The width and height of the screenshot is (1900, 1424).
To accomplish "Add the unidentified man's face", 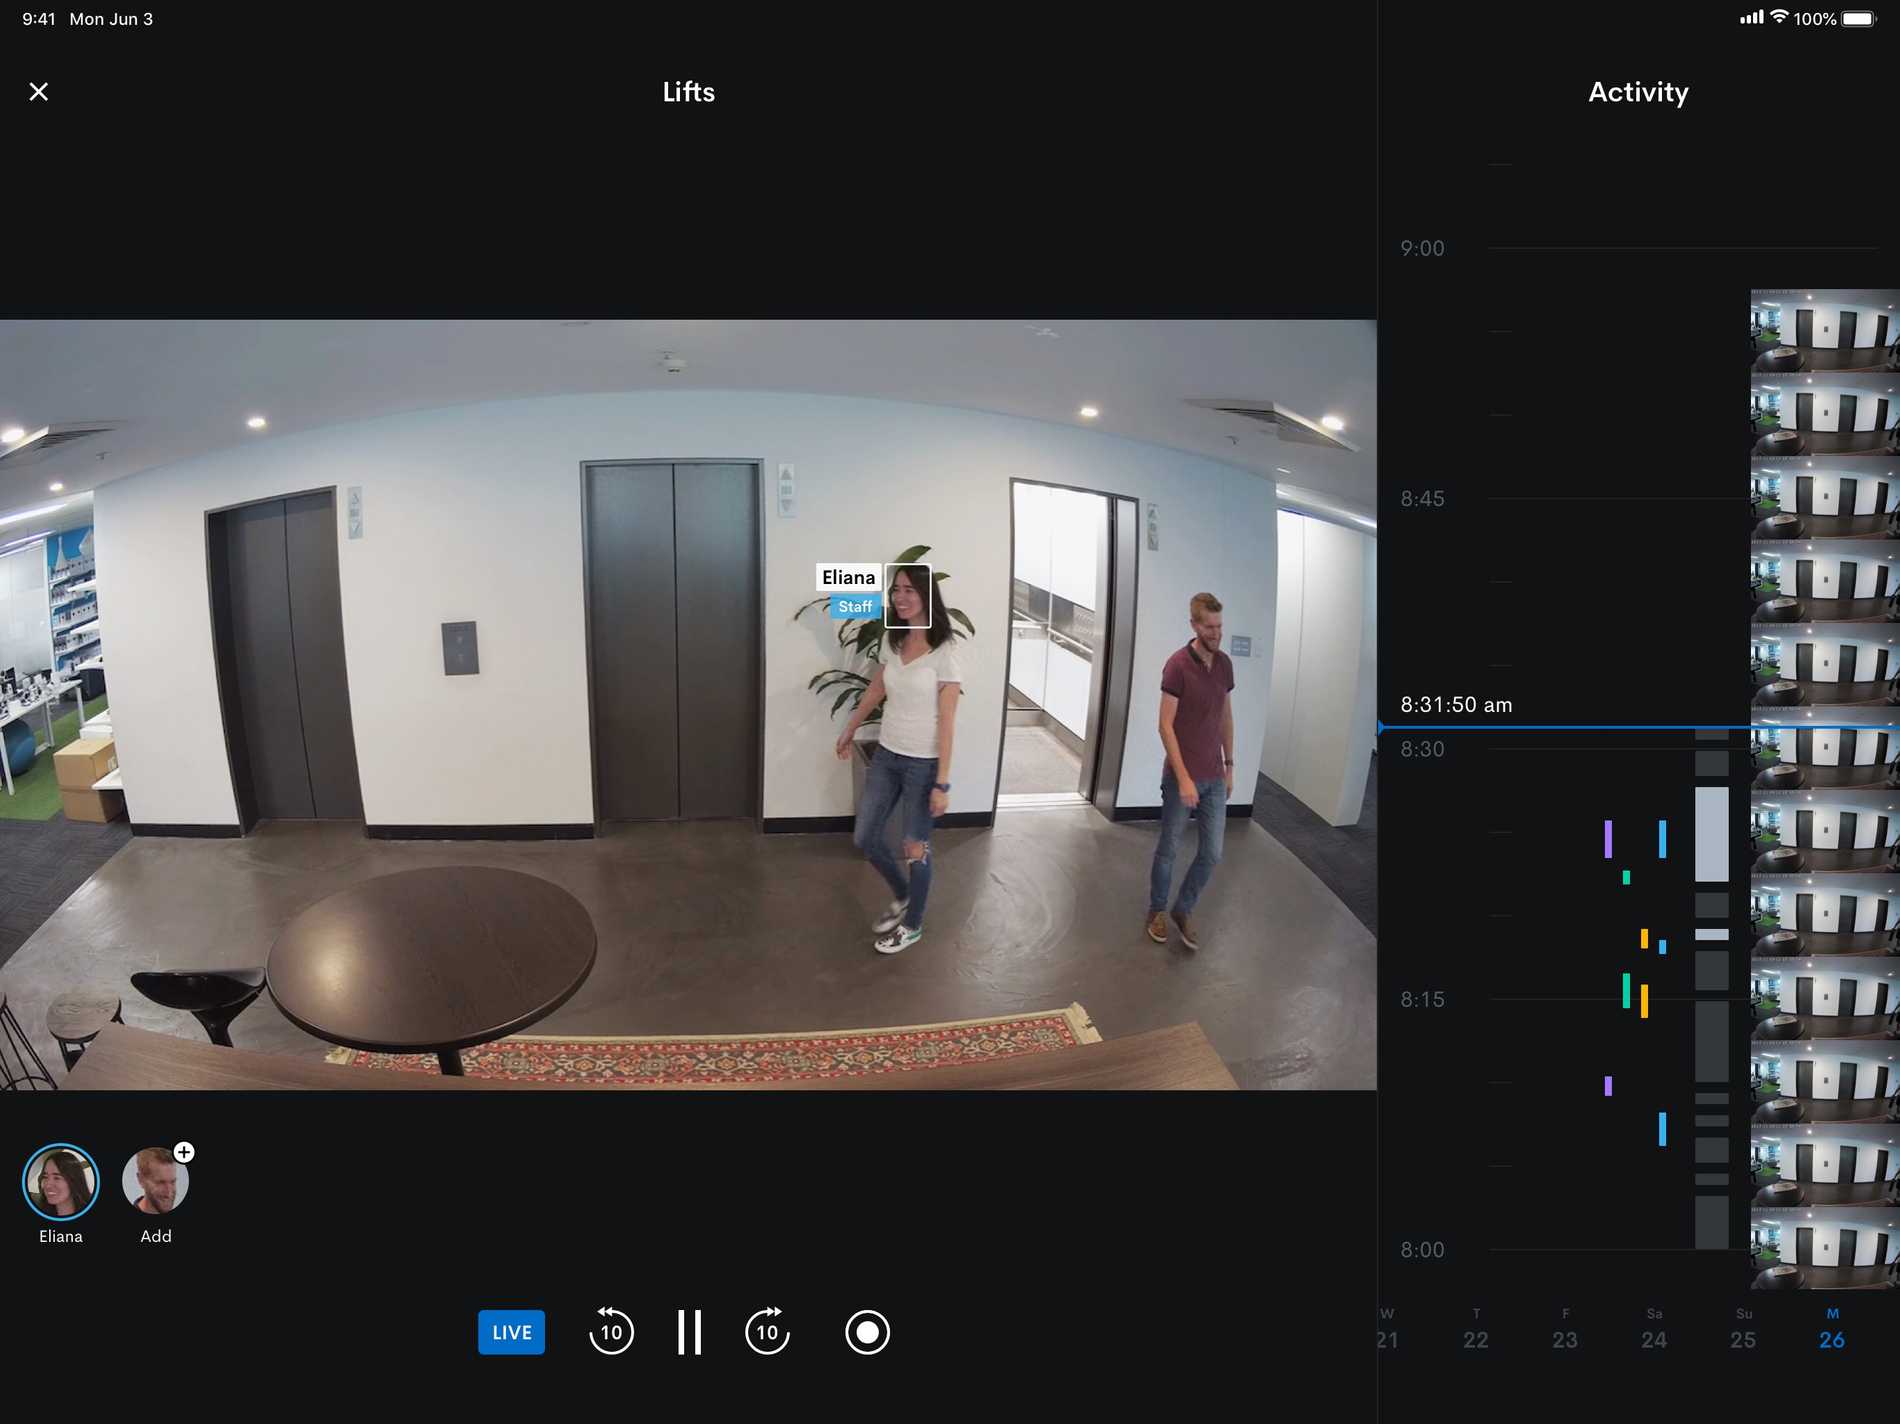I will point(155,1182).
